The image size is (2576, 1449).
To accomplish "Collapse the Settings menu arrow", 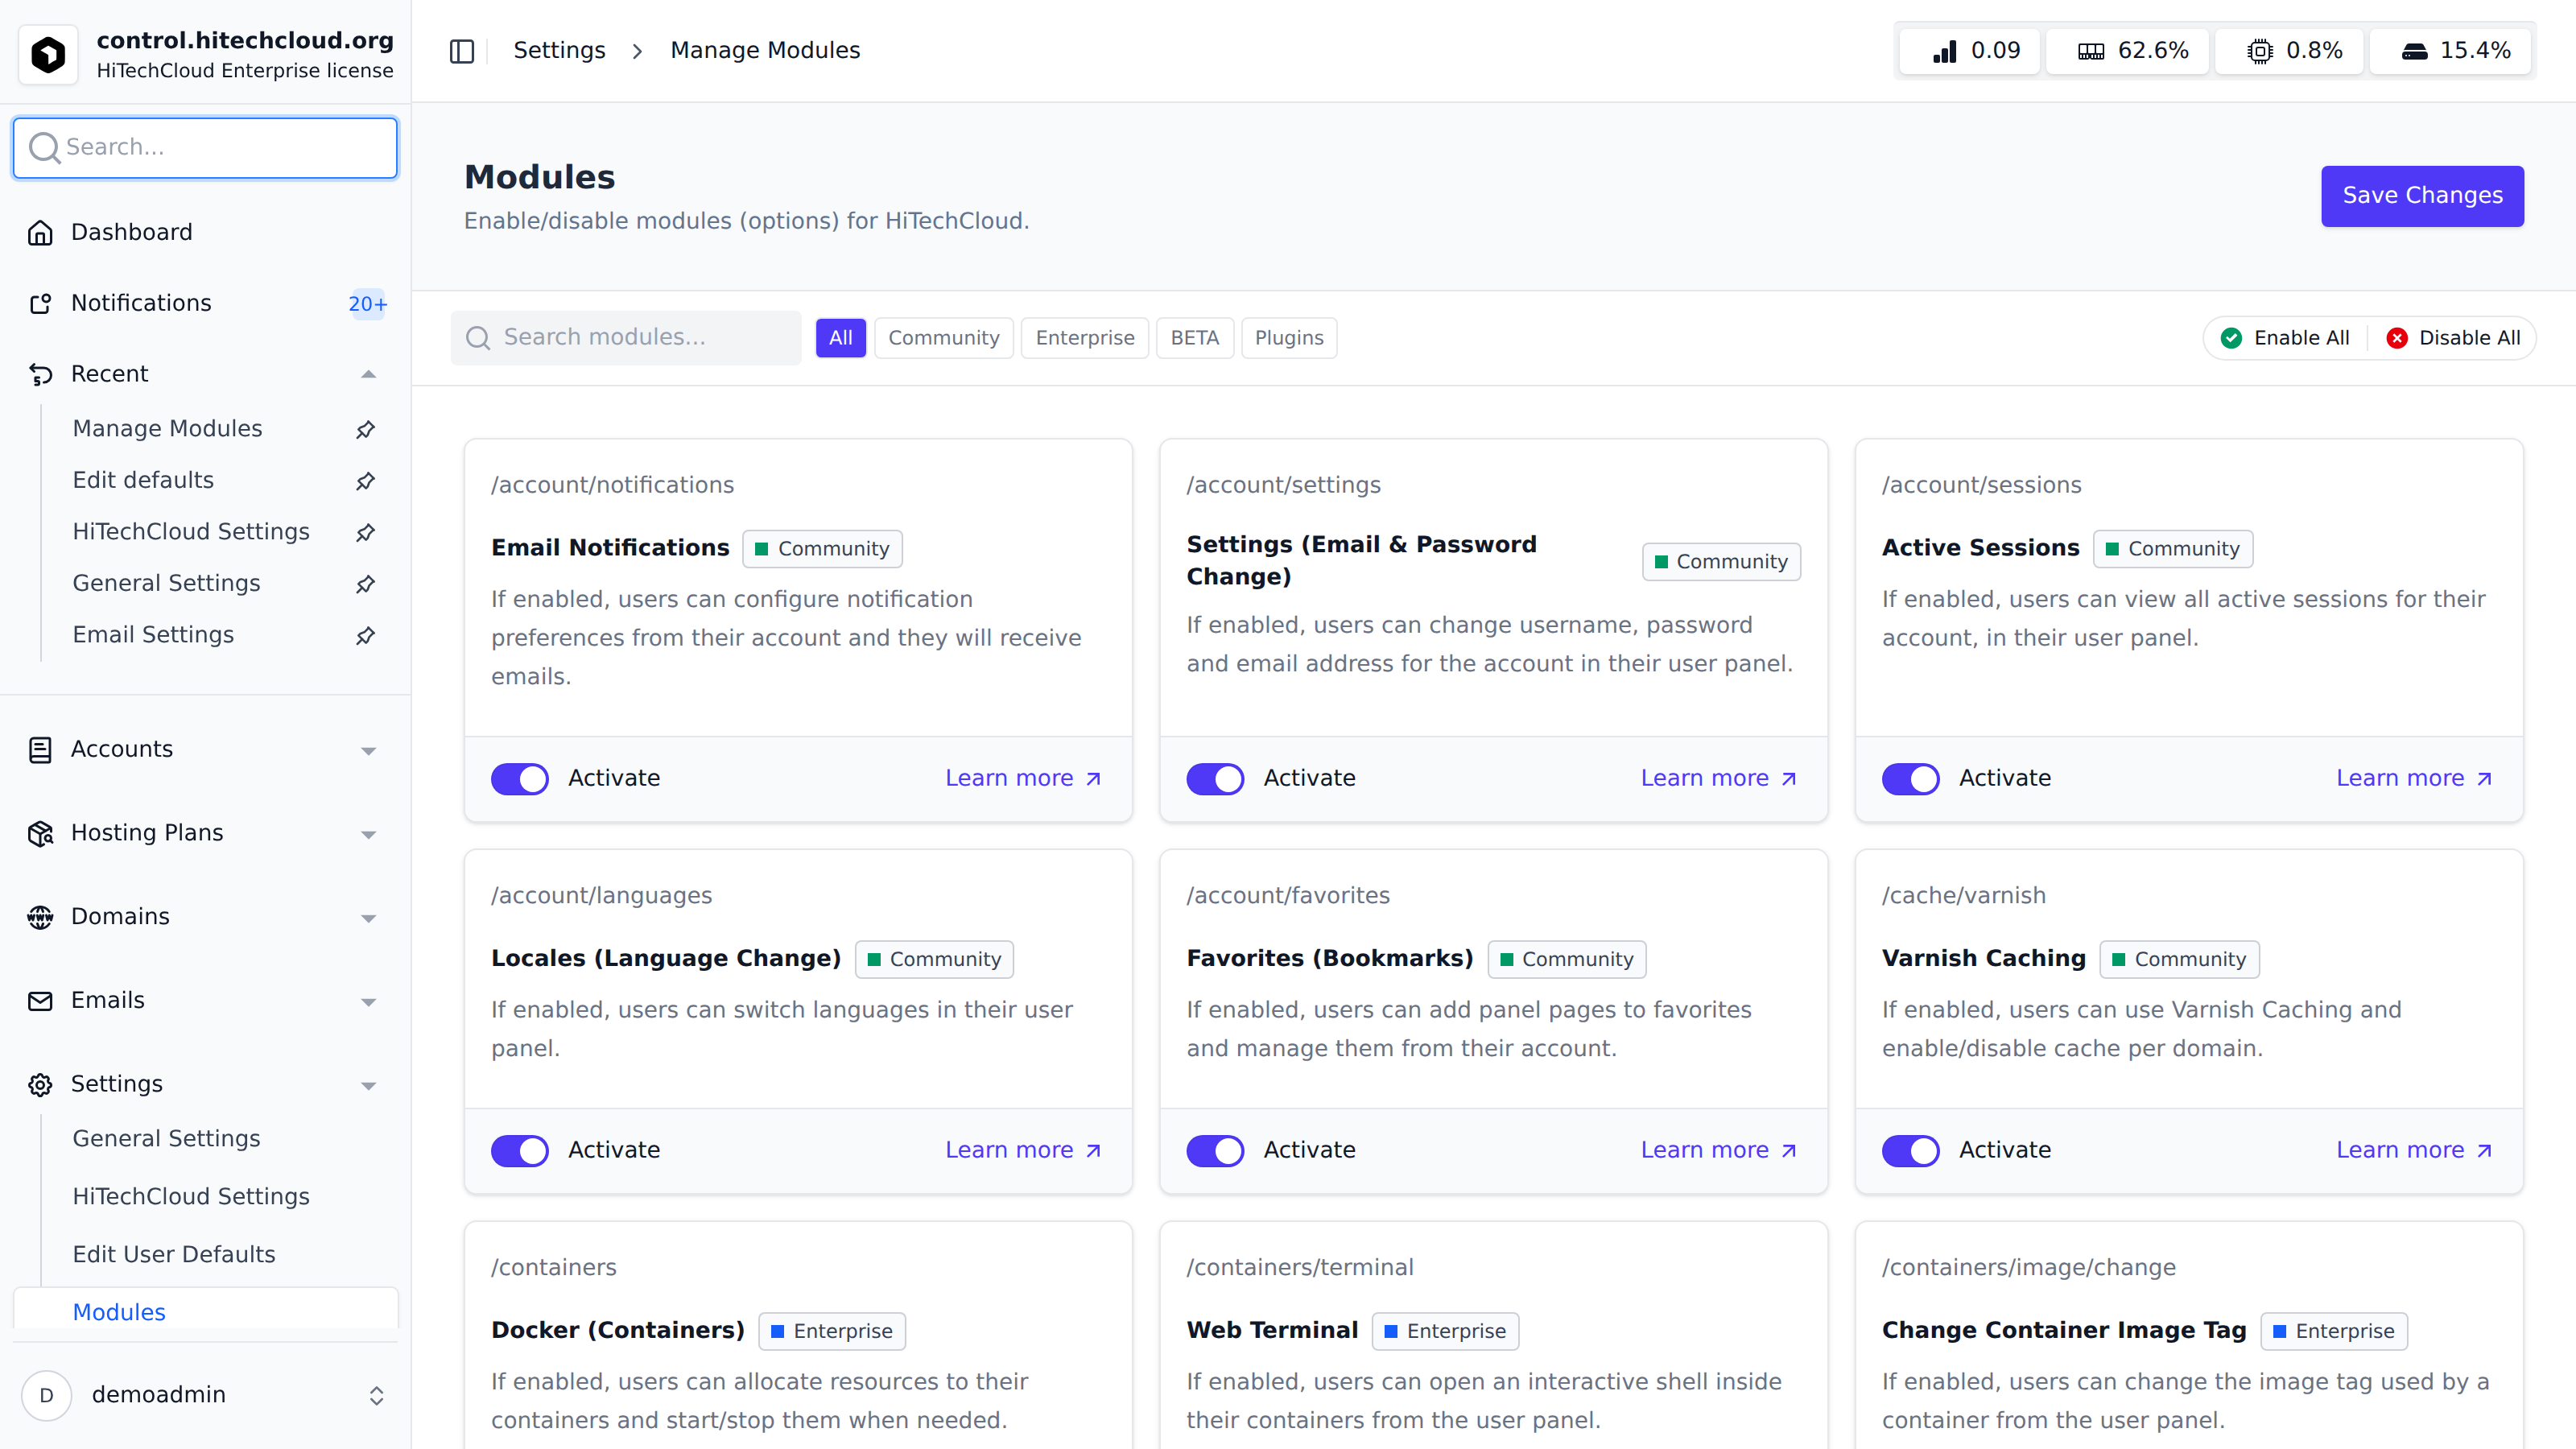I will point(368,1086).
